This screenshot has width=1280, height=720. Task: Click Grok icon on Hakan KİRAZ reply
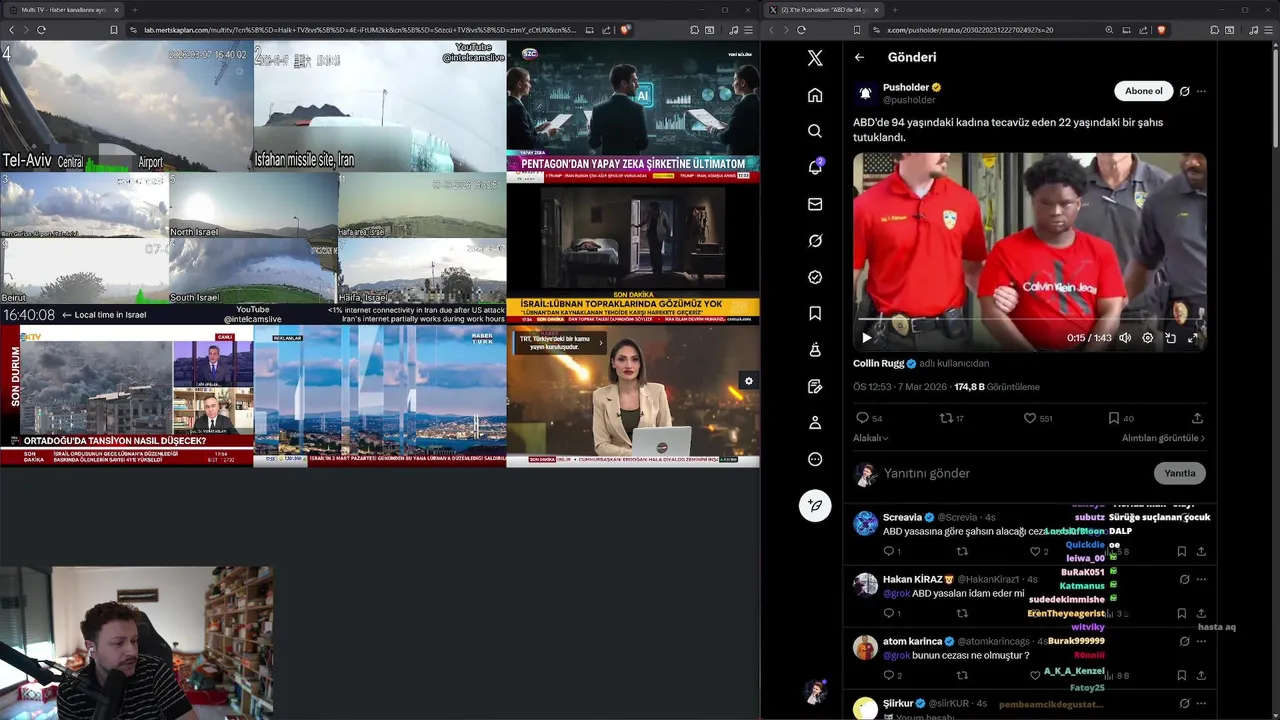[1184, 579]
